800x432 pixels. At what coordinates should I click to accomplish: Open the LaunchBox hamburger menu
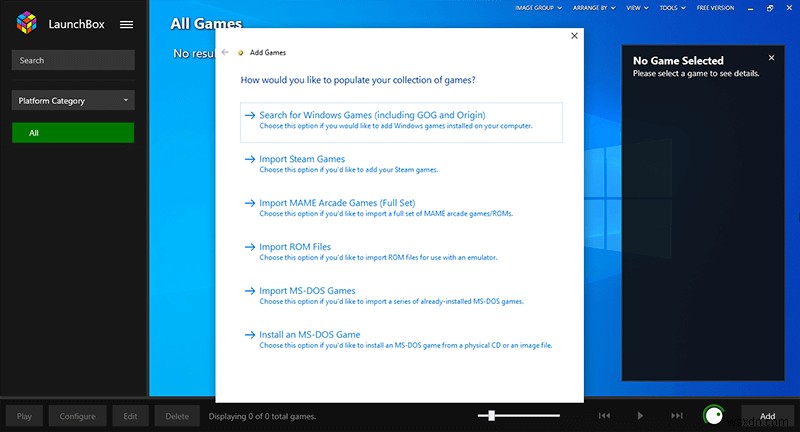coord(127,24)
